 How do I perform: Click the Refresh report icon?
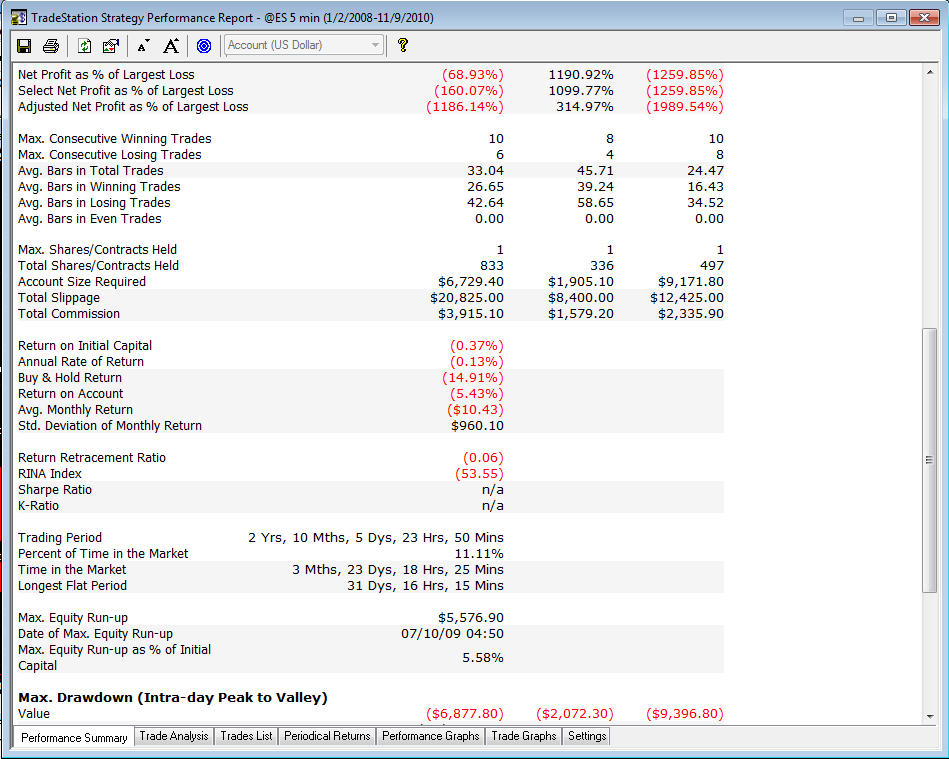point(85,45)
